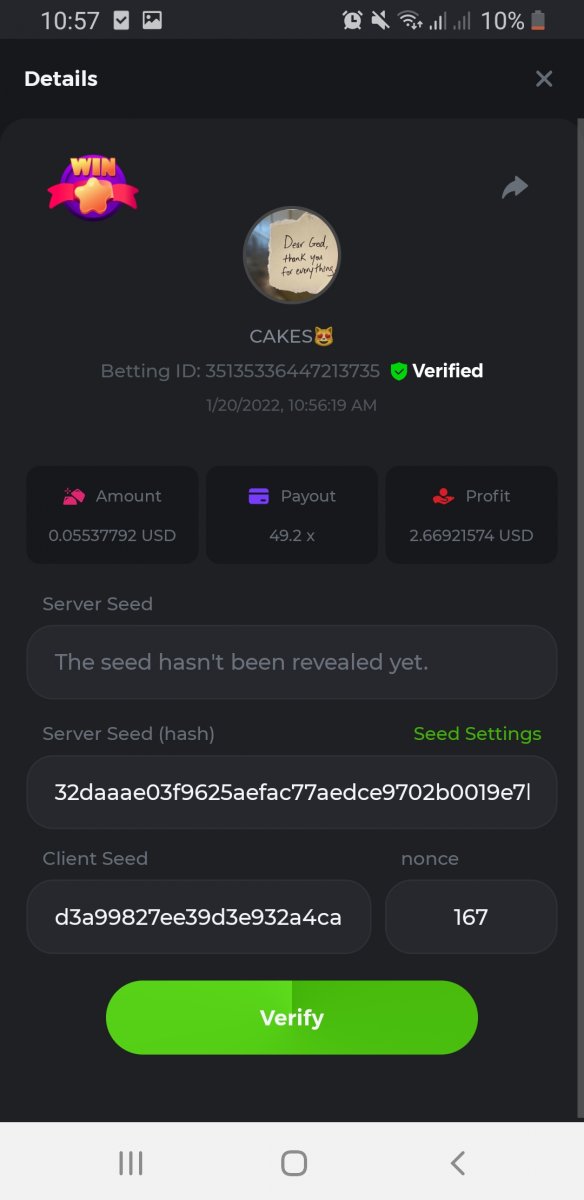Tap the Betting ID number
This screenshot has width=584, height=1200.
click(x=292, y=371)
